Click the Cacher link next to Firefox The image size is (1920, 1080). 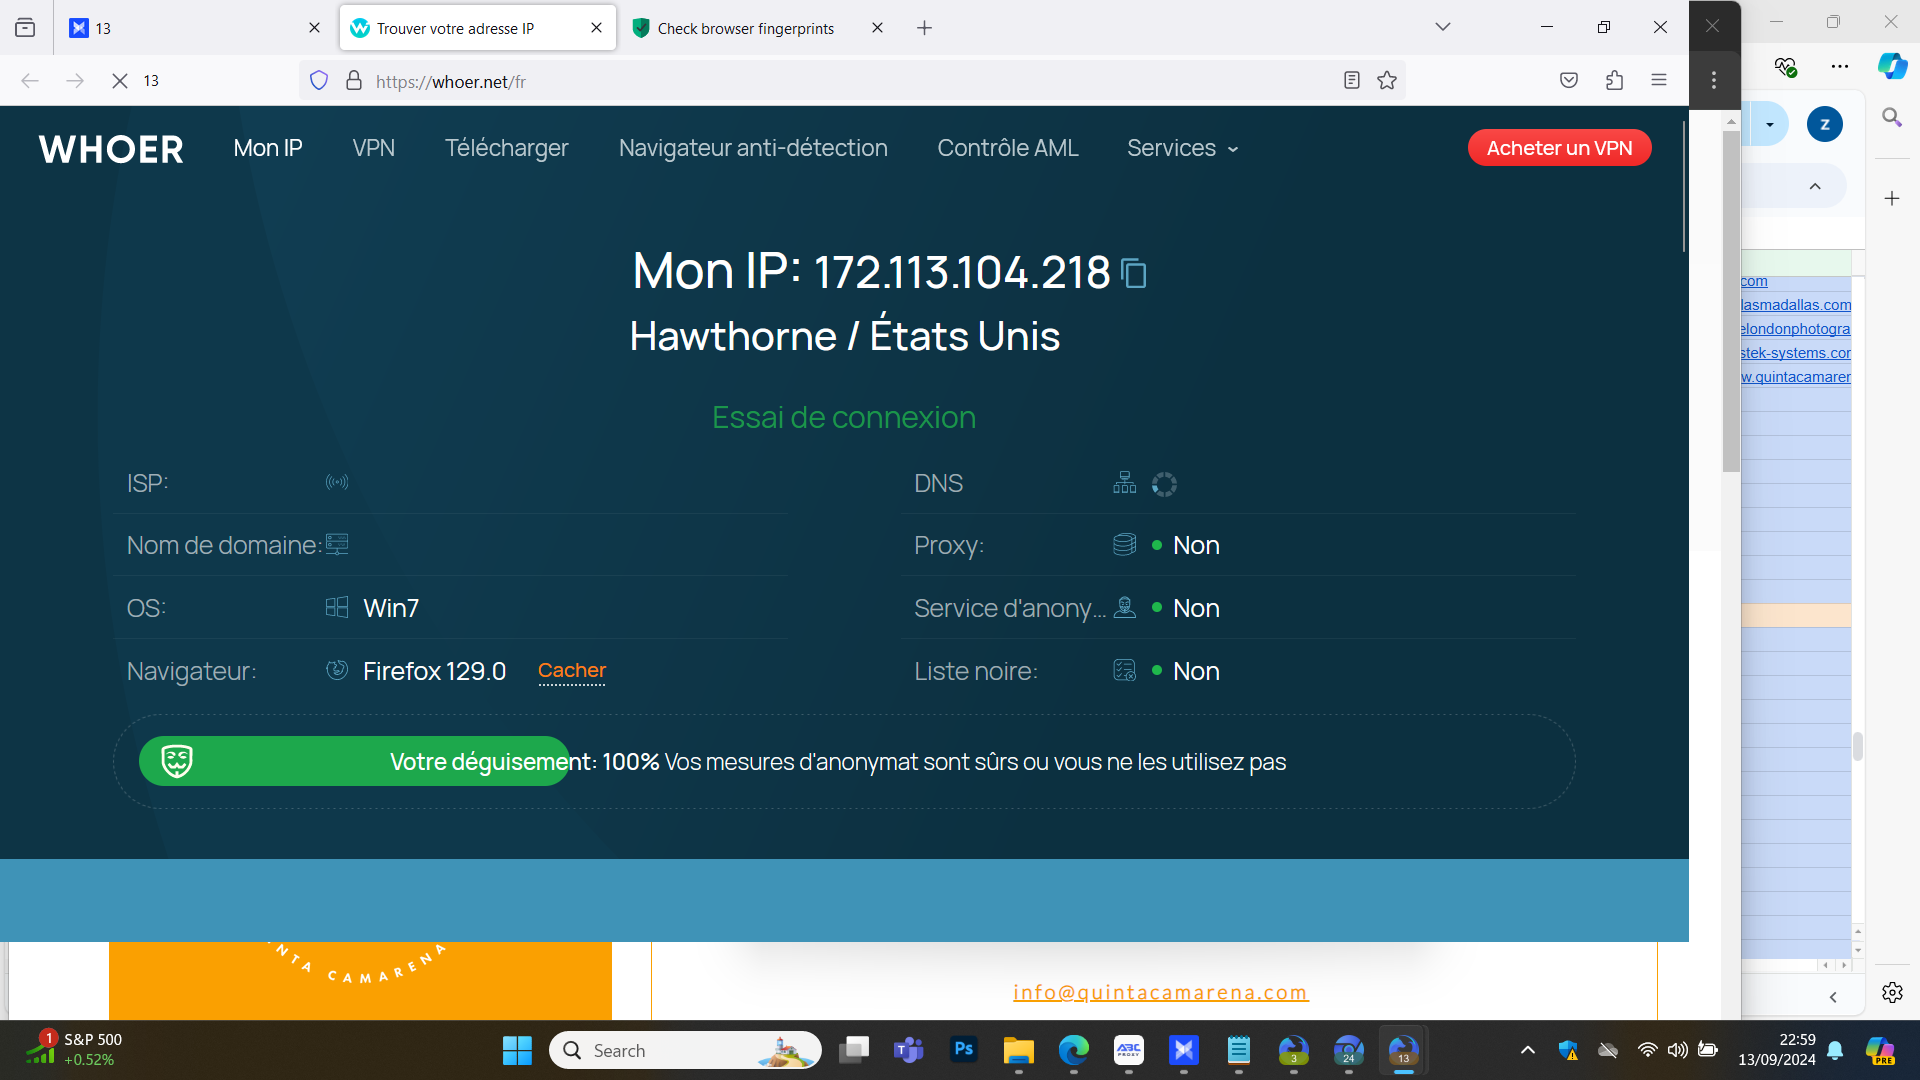click(572, 671)
